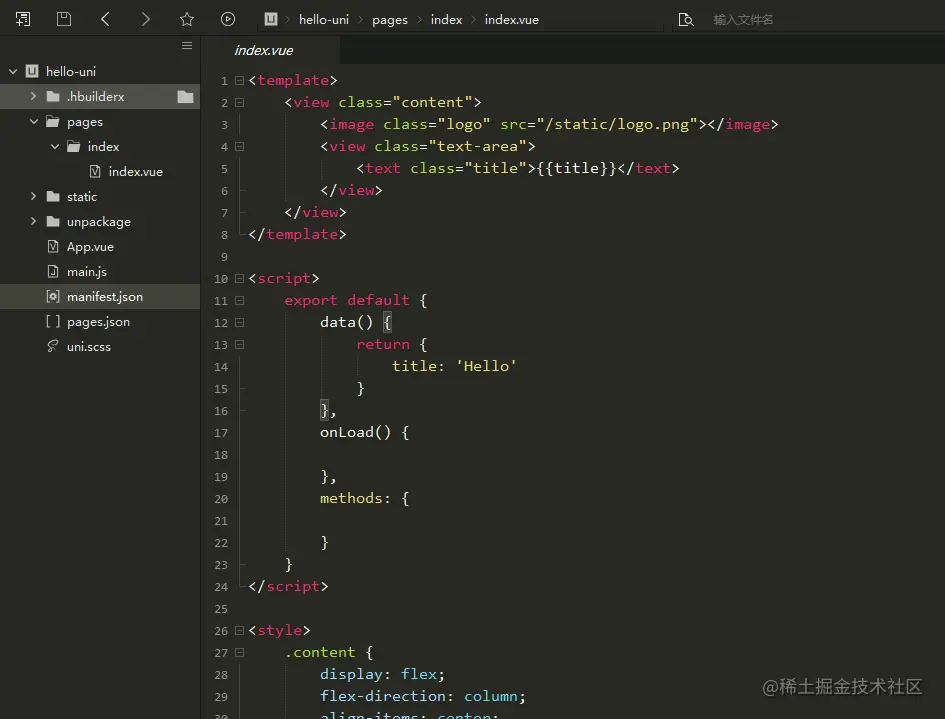
Task: Click onLoad() on line 17
Action: (x=356, y=432)
